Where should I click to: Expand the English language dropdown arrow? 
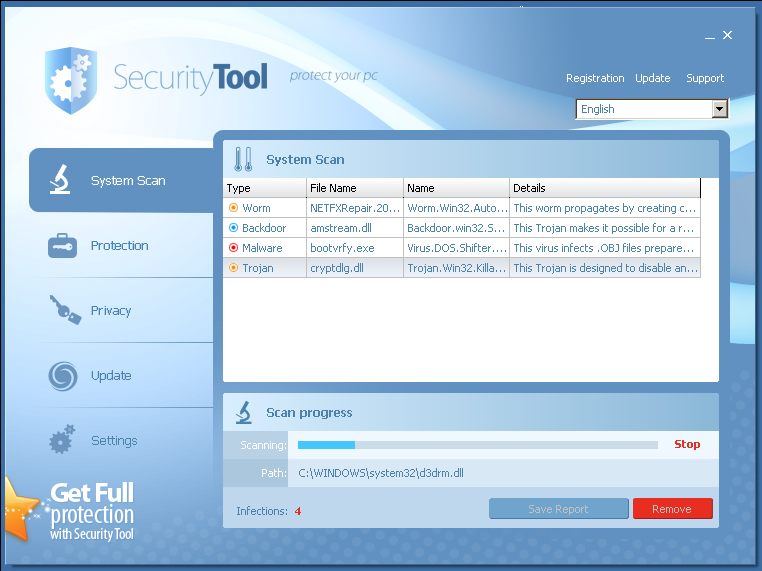point(720,109)
